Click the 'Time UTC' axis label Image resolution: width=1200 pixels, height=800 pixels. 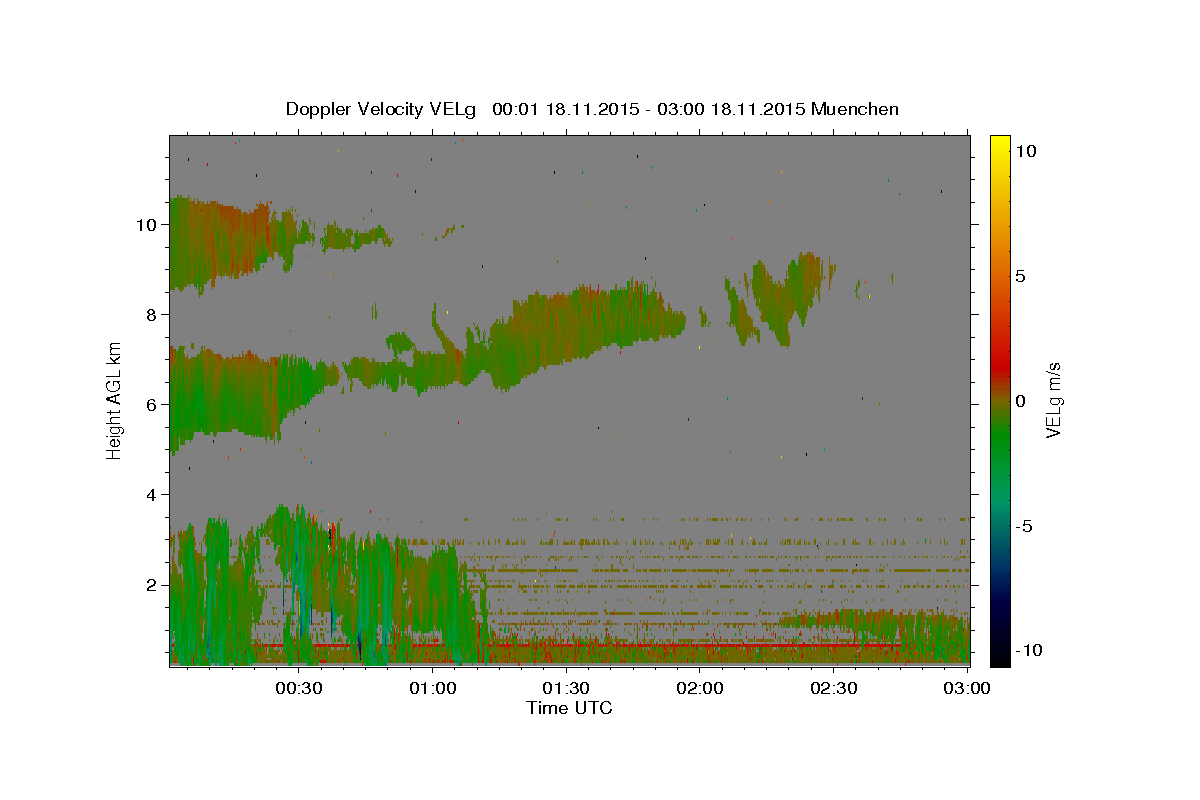pos(569,707)
